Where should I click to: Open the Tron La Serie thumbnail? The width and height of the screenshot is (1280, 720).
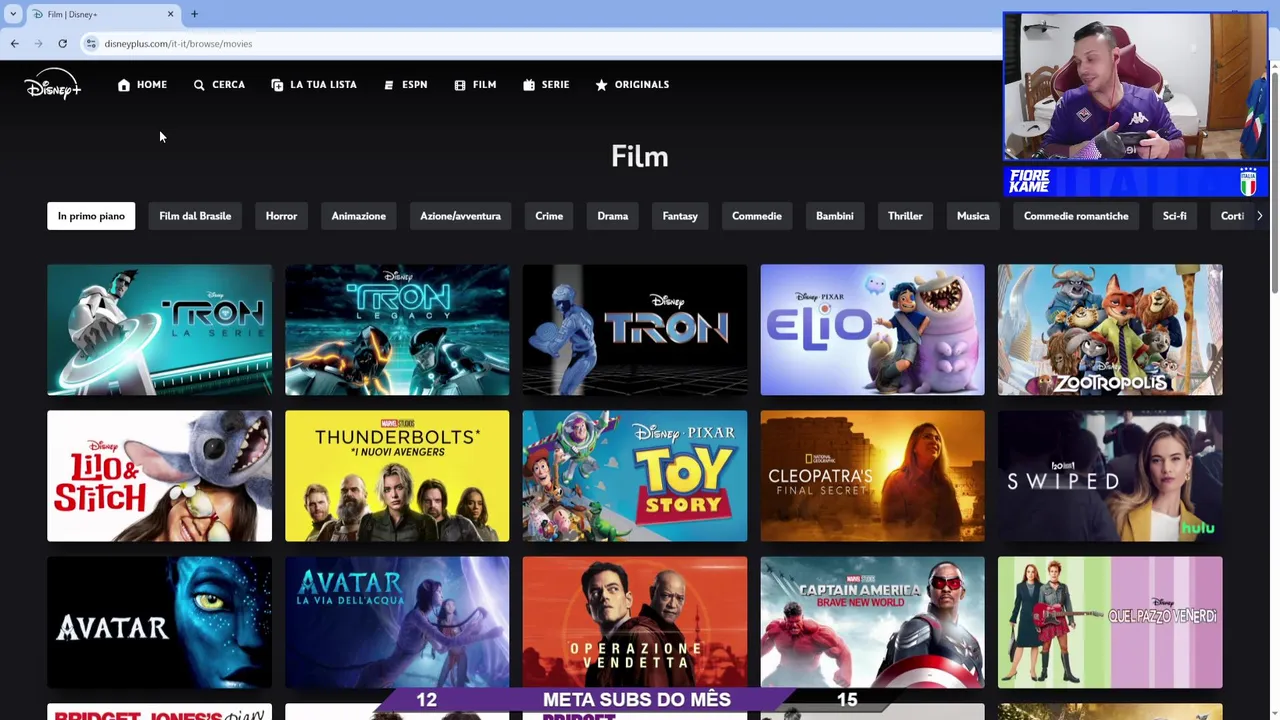[159, 330]
